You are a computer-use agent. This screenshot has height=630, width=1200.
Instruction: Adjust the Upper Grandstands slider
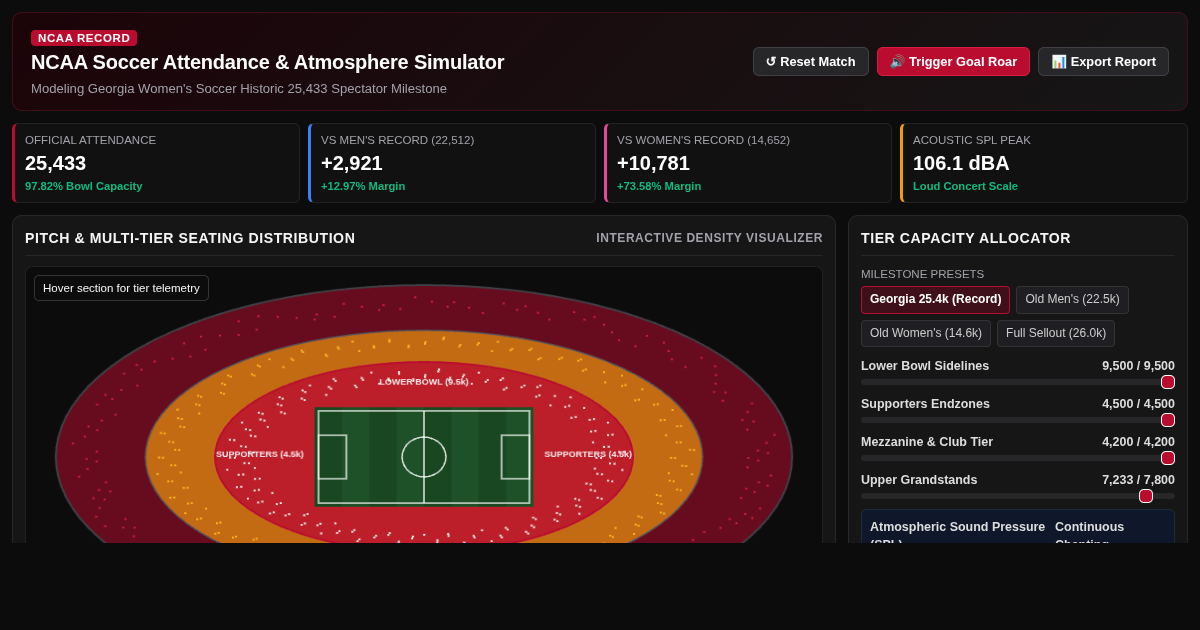[x=1018, y=496]
